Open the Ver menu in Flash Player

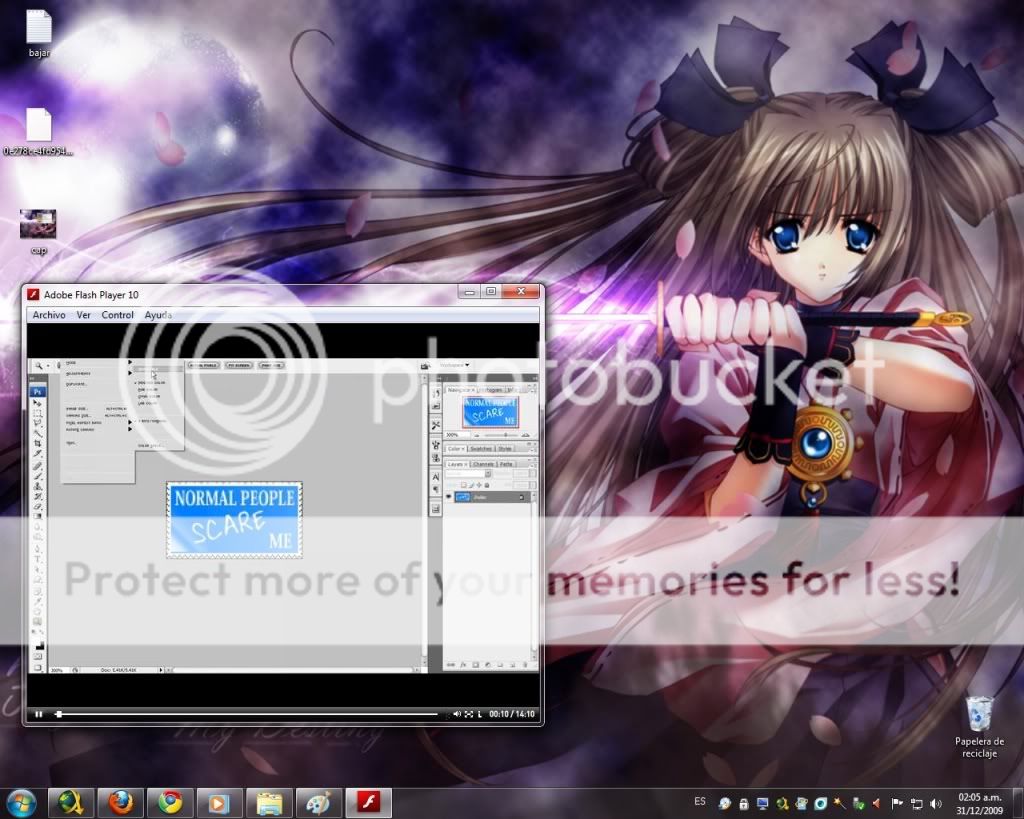(x=84, y=315)
